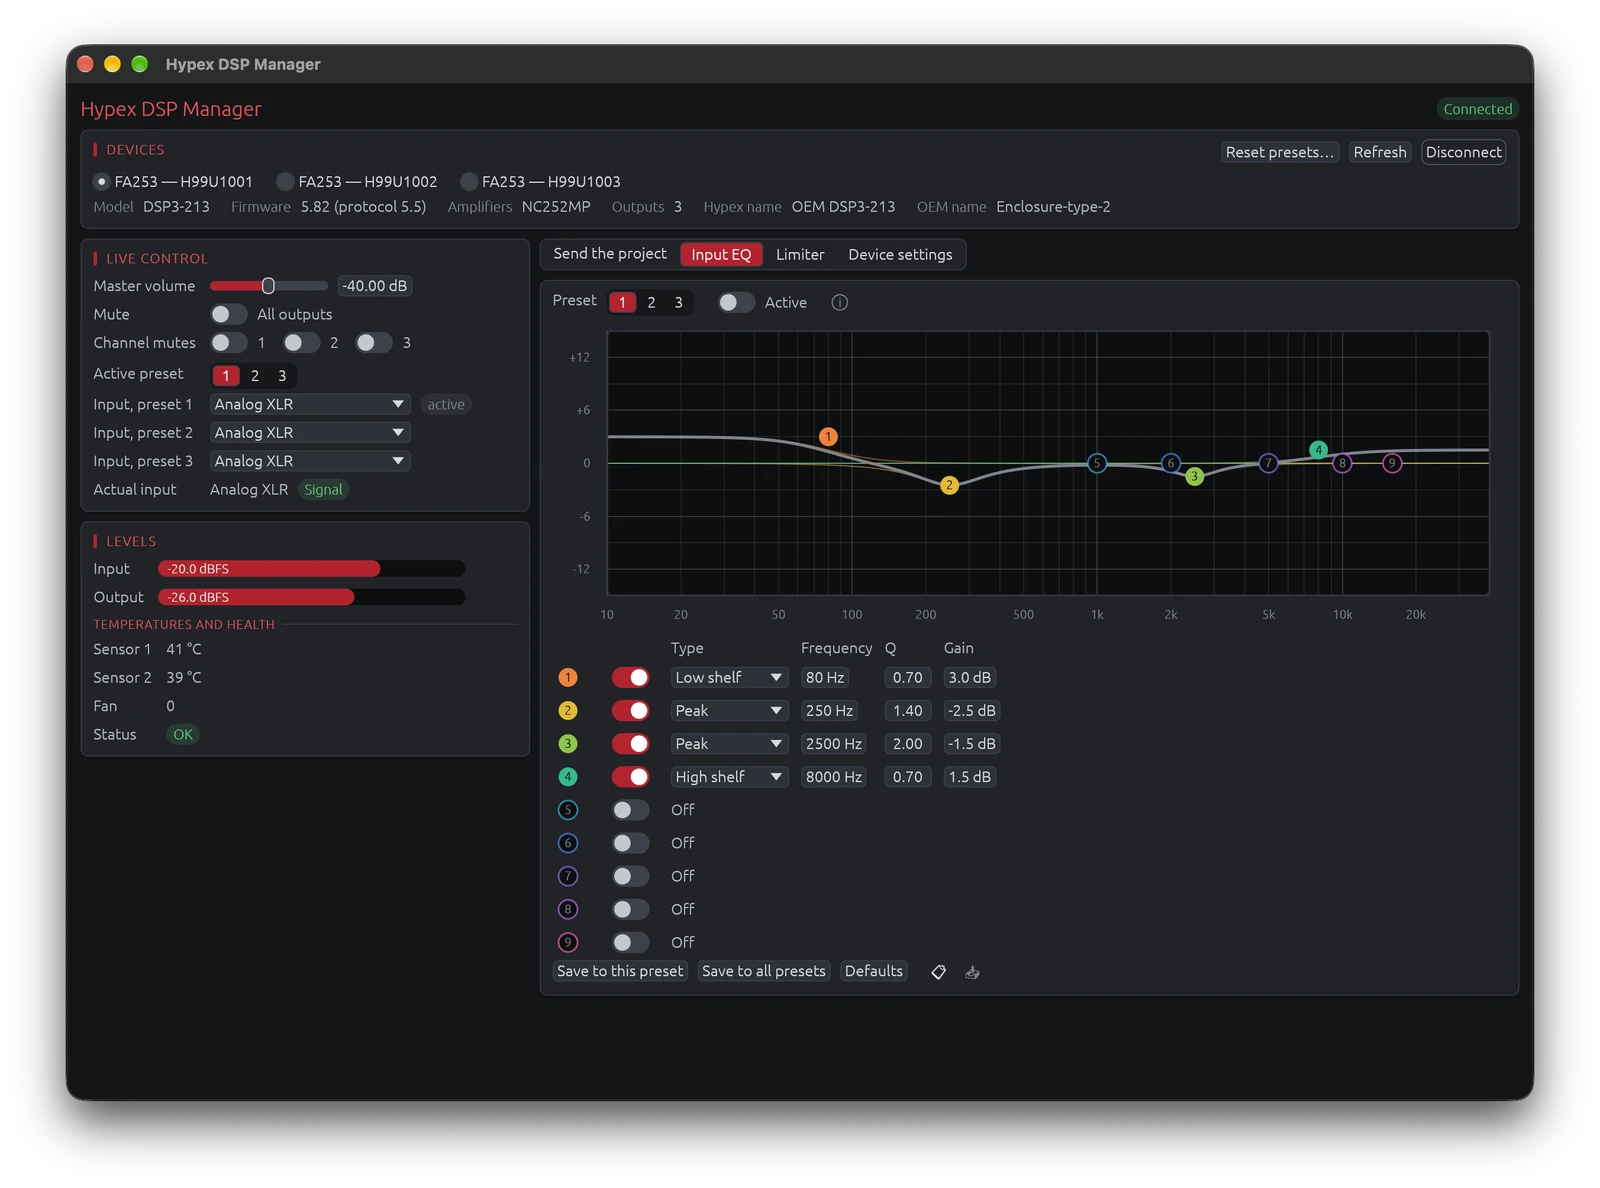Click band 5 number badge in list
The height and width of the screenshot is (1188, 1600).
[568, 810]
